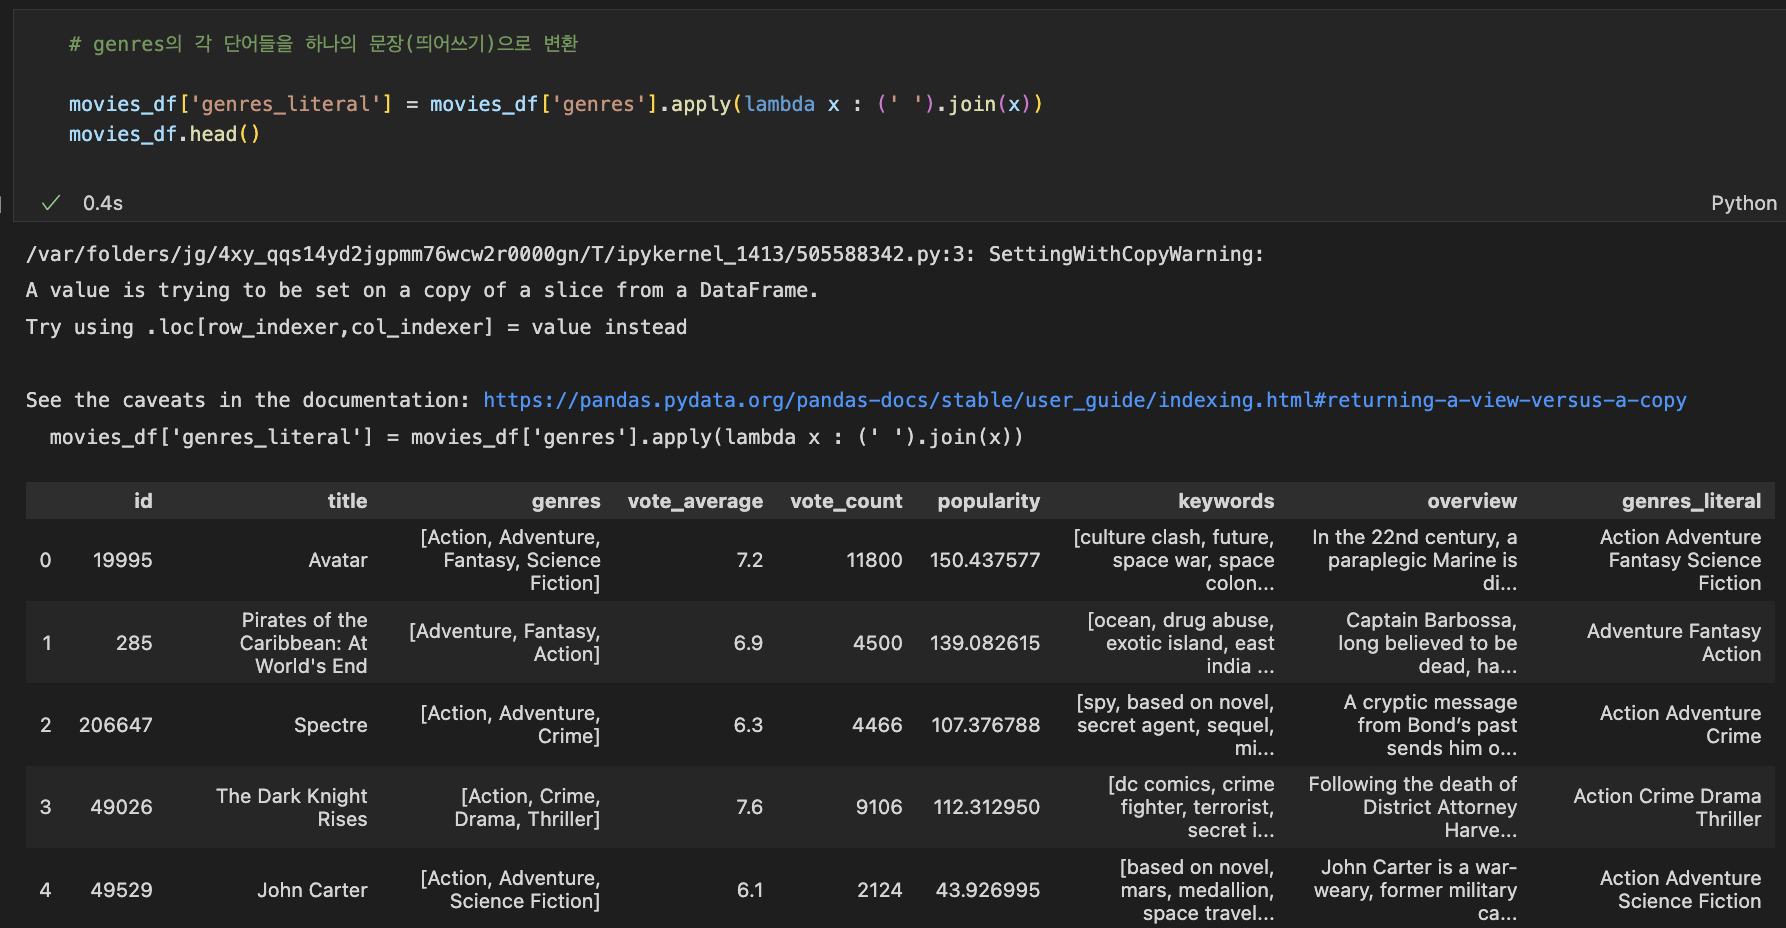Screen dimensions: 1786x928
Task: Place cursor on the 'movies_df.head()' code line
Action: point(165,134)
